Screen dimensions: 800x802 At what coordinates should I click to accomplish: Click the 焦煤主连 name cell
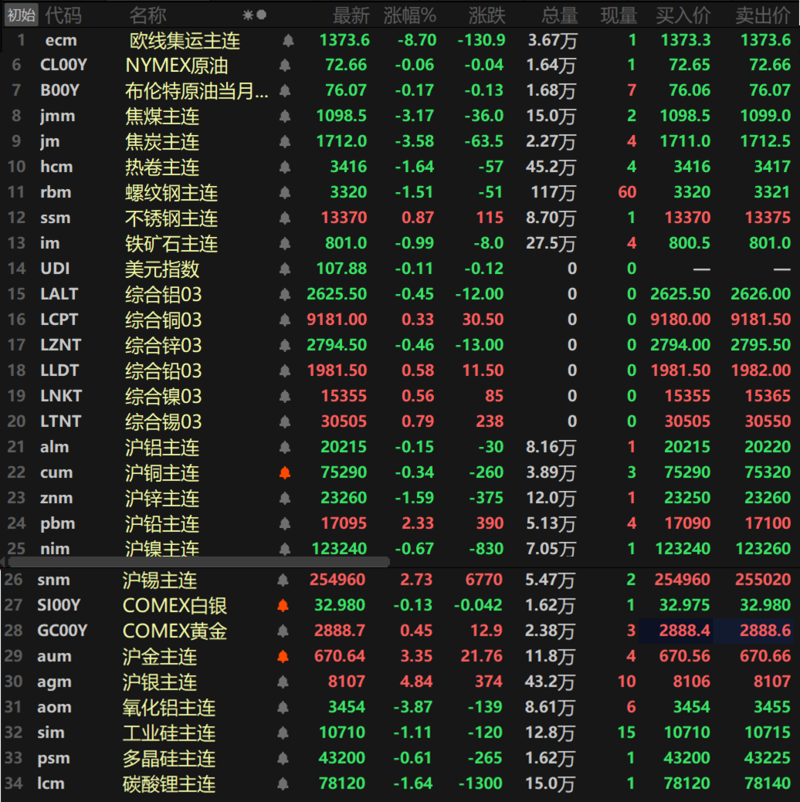pyautogui.click(x=162, y=117)
